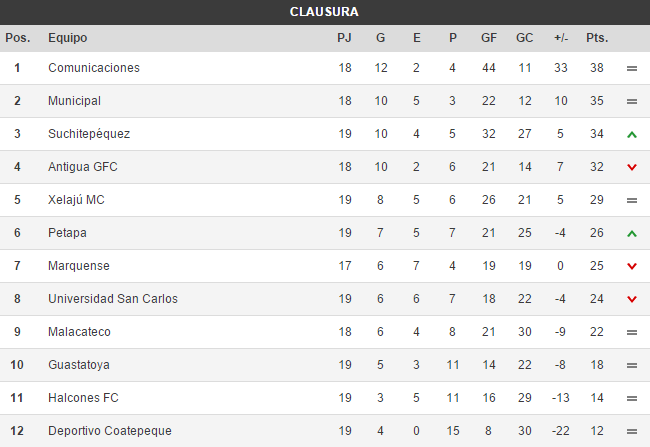Viewport: 650px width, 447px height.
Task: Select the CLAUSURA header tab
Action: pyautogui.click(x=324, y=12)
